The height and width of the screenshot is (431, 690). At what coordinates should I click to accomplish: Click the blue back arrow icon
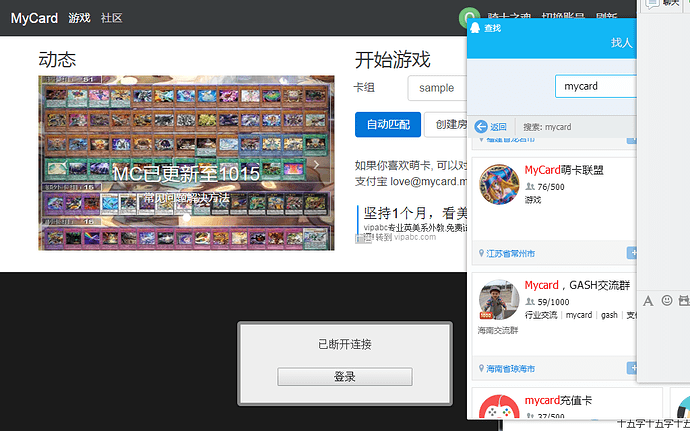coord(481,127)
